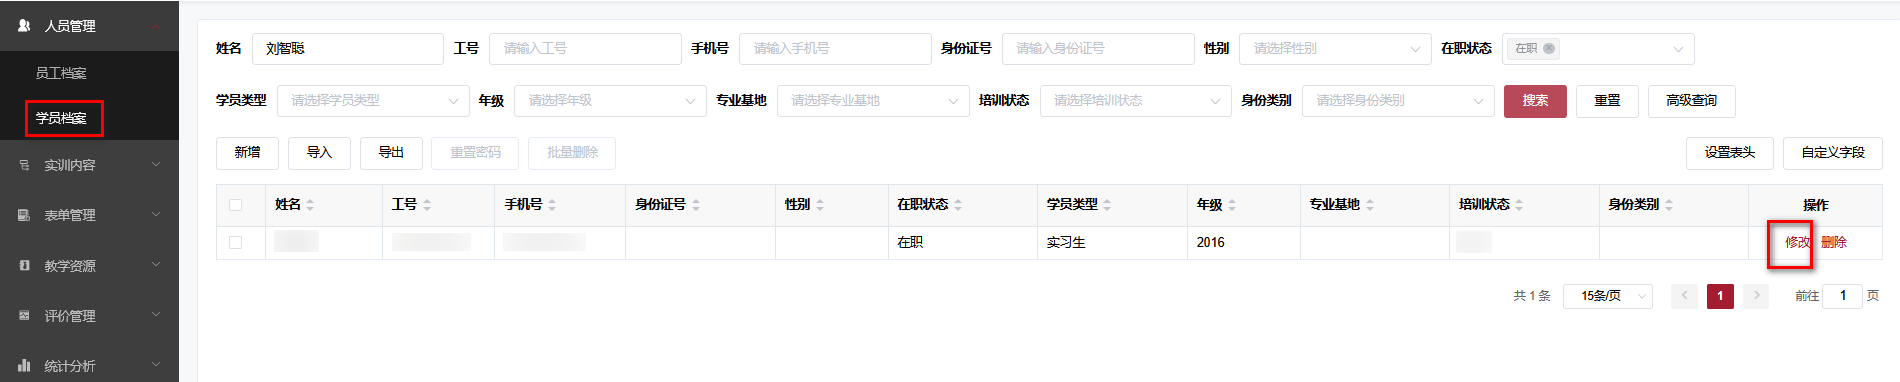Focus the 姓名 input field
Viewport: 1900px width, 382px height.
tap(347, 48)
